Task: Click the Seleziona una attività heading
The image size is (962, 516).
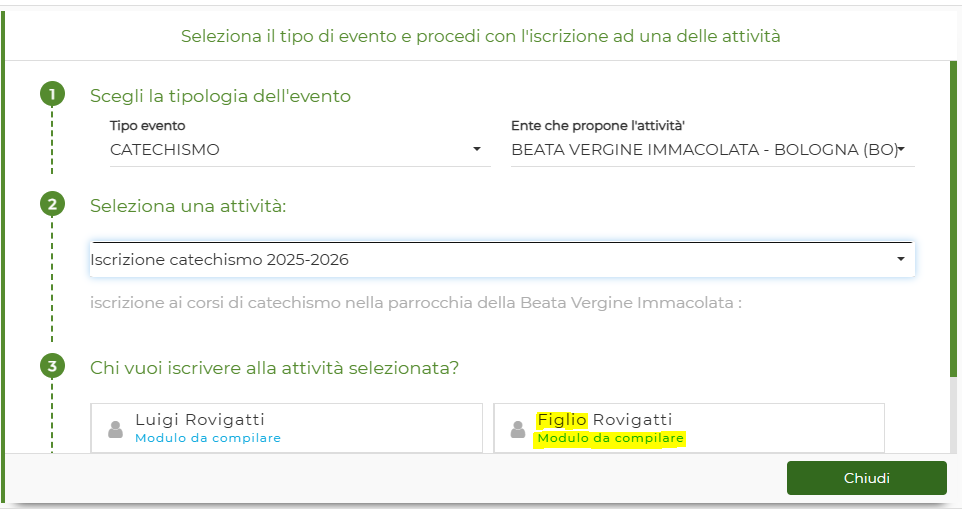Action: coord(188,206)
